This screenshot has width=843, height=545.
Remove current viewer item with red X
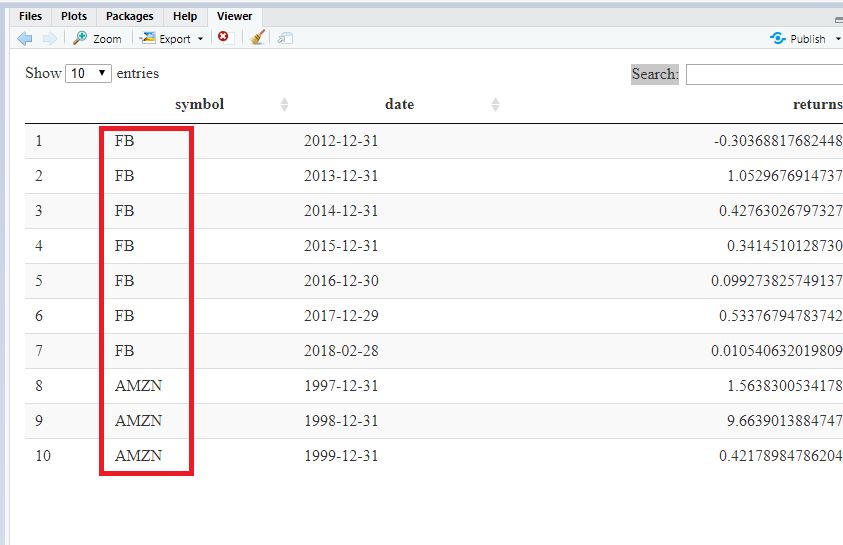click(x=223, y=37)
